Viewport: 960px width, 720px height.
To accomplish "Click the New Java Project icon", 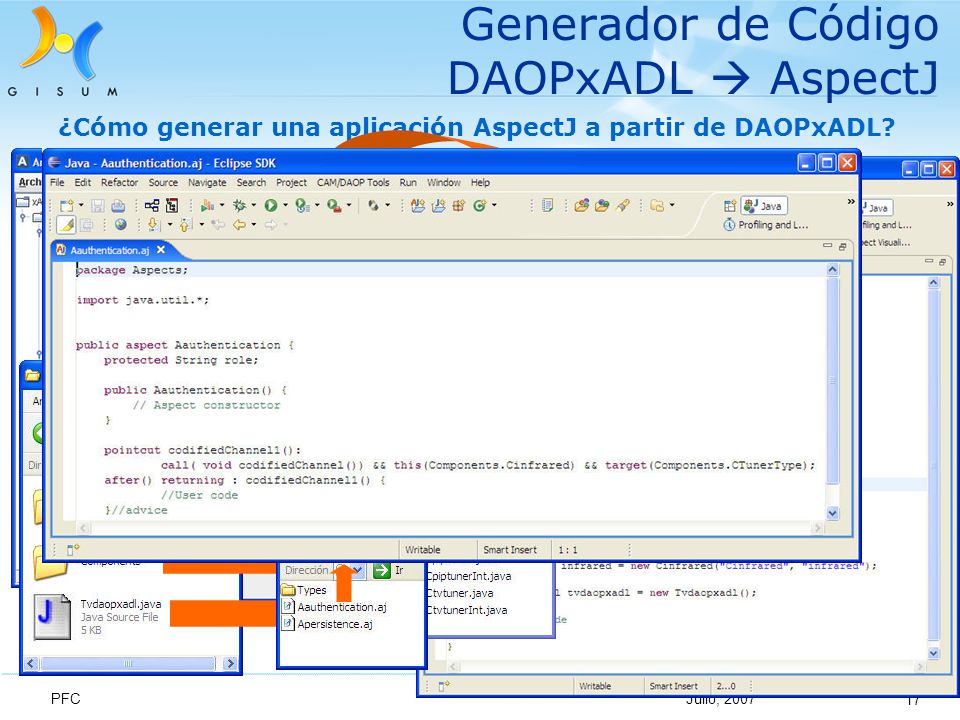I will pos(438,206).
